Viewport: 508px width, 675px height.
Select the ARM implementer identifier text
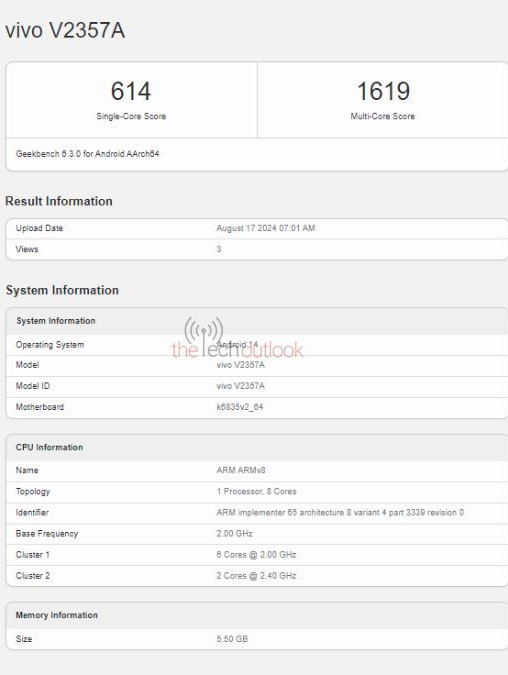coord(340,512)
